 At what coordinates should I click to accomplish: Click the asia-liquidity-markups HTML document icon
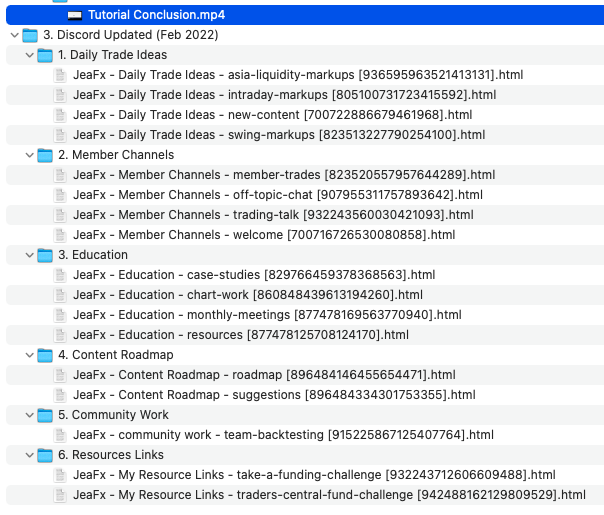60,75
